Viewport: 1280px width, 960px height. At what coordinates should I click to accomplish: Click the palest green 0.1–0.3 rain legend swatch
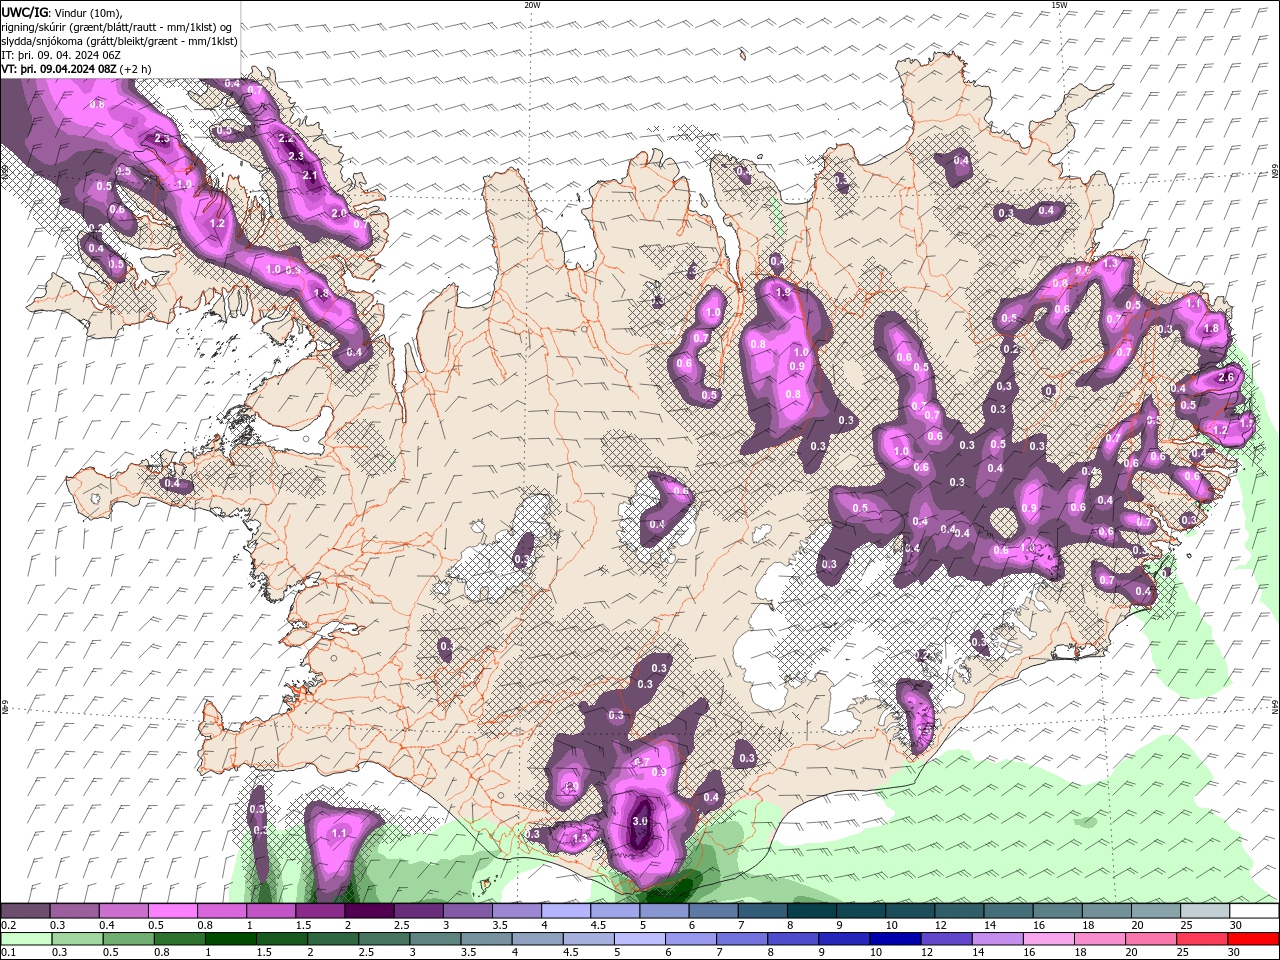(26, 939)
